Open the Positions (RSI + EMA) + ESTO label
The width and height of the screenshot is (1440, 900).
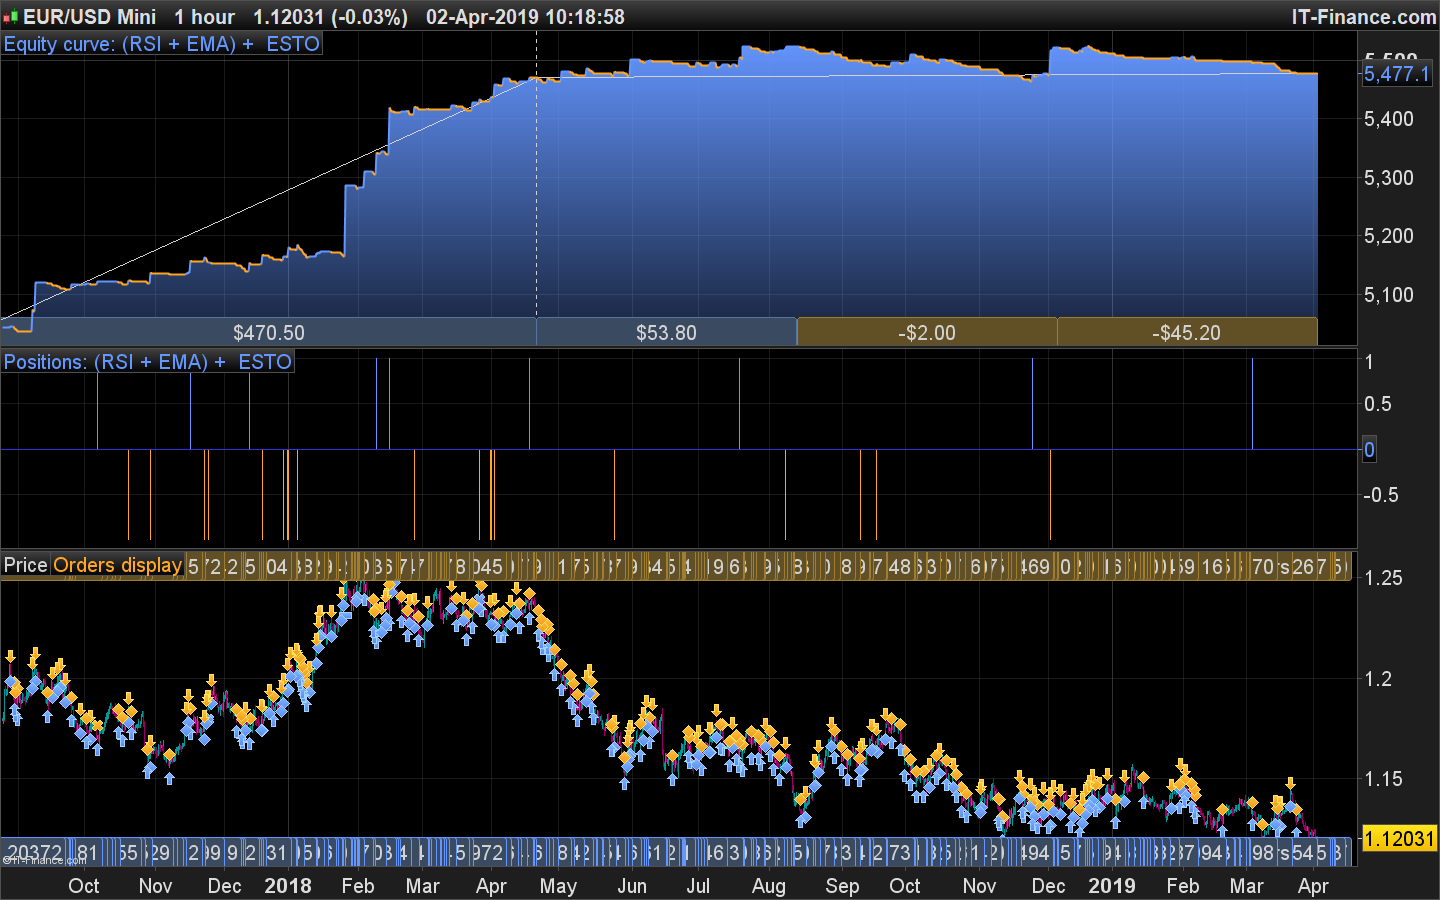click(148, 362)
